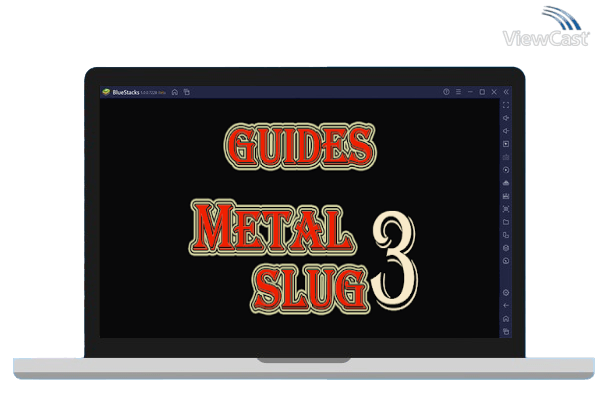The width and height of the screenshot is (602, 414).
Task: Close the BlueStacks window
Action: coord(494,92)
